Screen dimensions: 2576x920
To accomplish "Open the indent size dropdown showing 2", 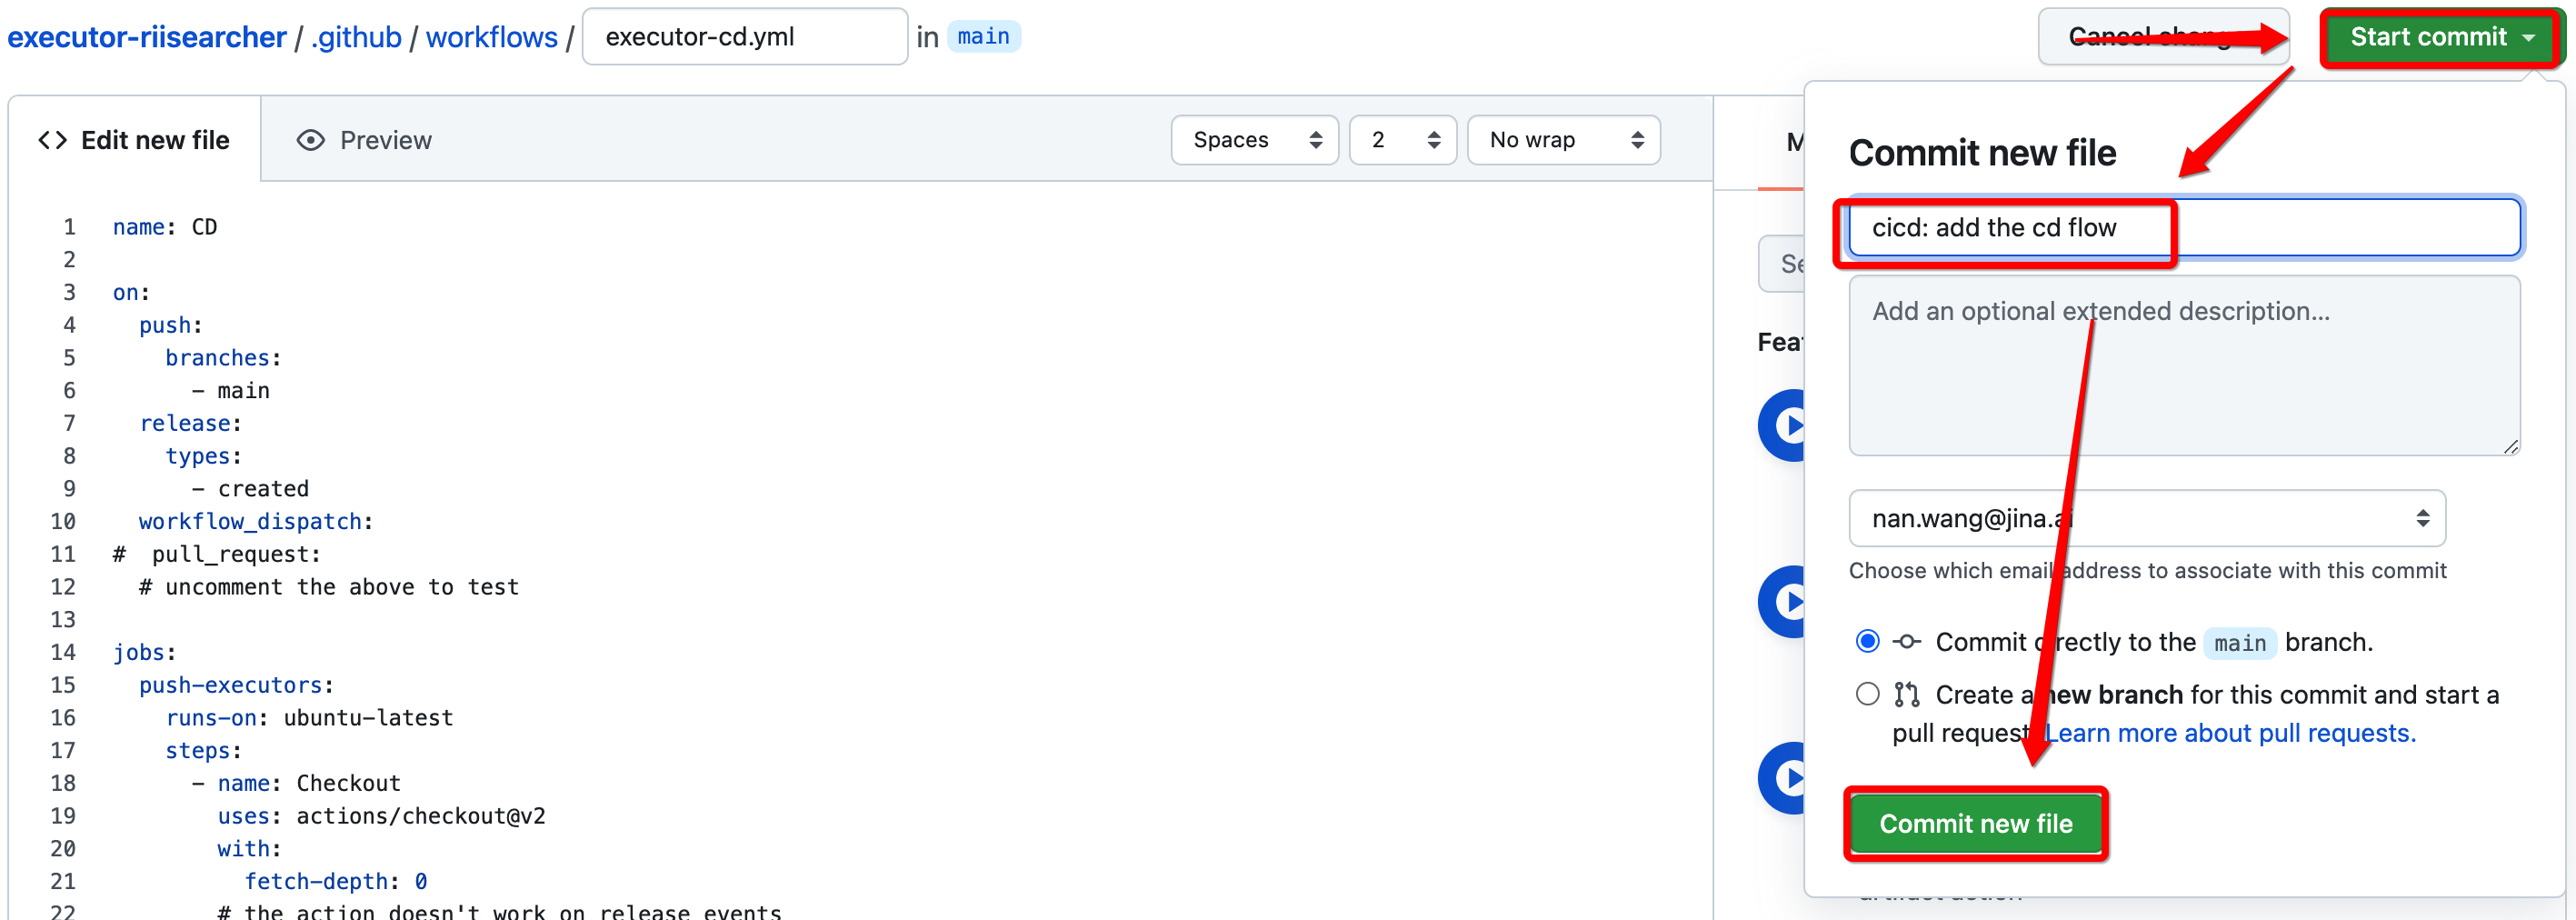I will point(1402,140).
